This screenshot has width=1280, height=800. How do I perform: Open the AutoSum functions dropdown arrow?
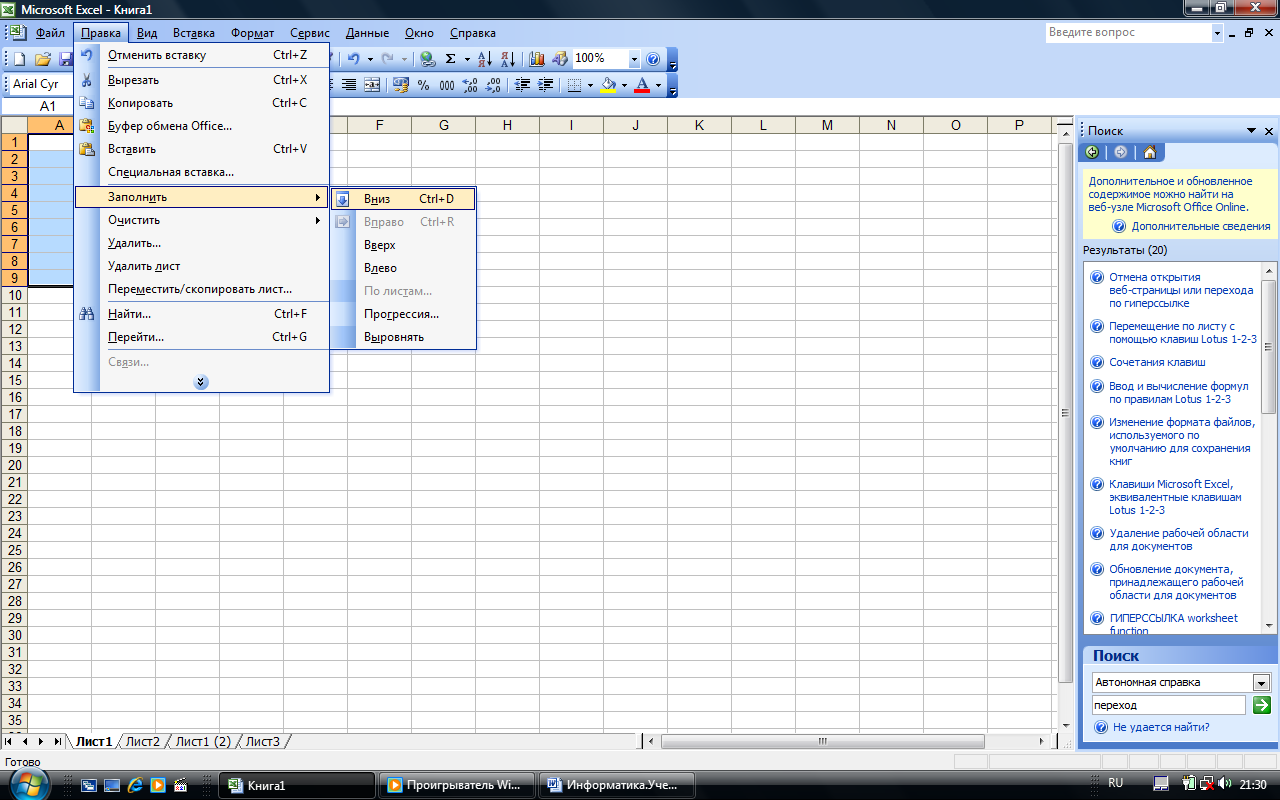coord(467,59)
